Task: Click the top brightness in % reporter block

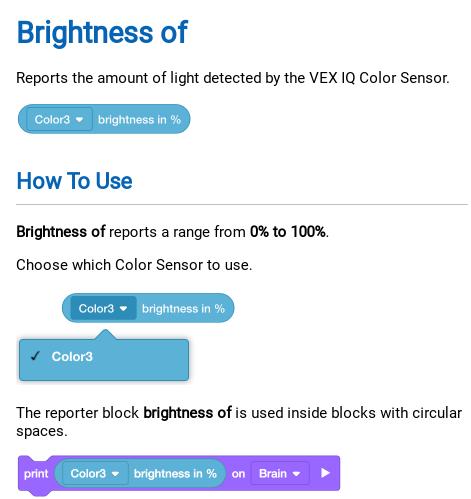Action: pos(104,119)
